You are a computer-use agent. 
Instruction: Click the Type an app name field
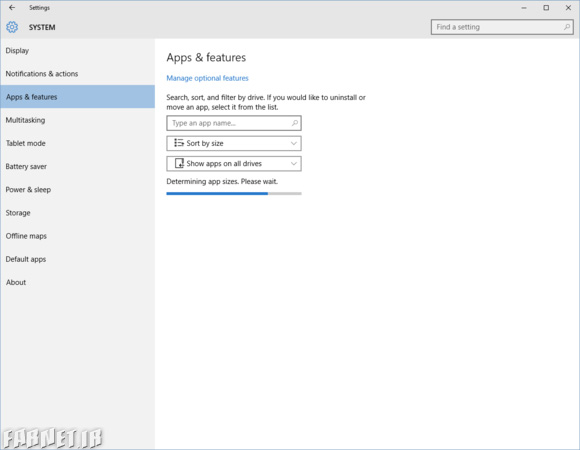(234, 123)
